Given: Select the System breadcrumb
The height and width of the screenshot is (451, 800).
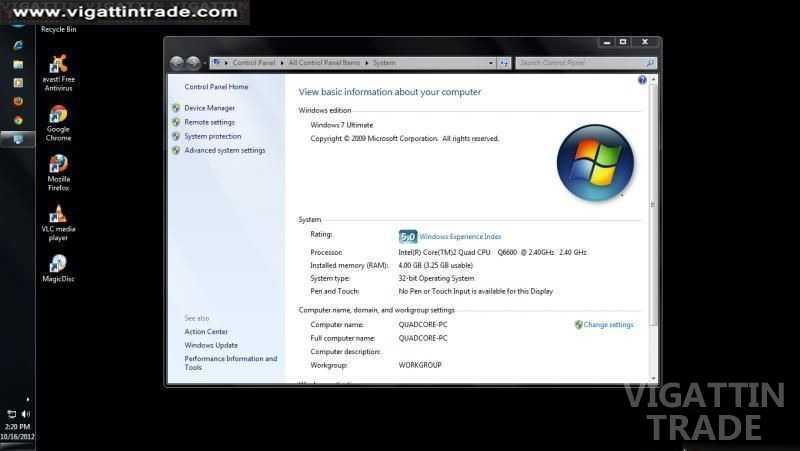Looking at the screenshot, I should click(384, 63).
